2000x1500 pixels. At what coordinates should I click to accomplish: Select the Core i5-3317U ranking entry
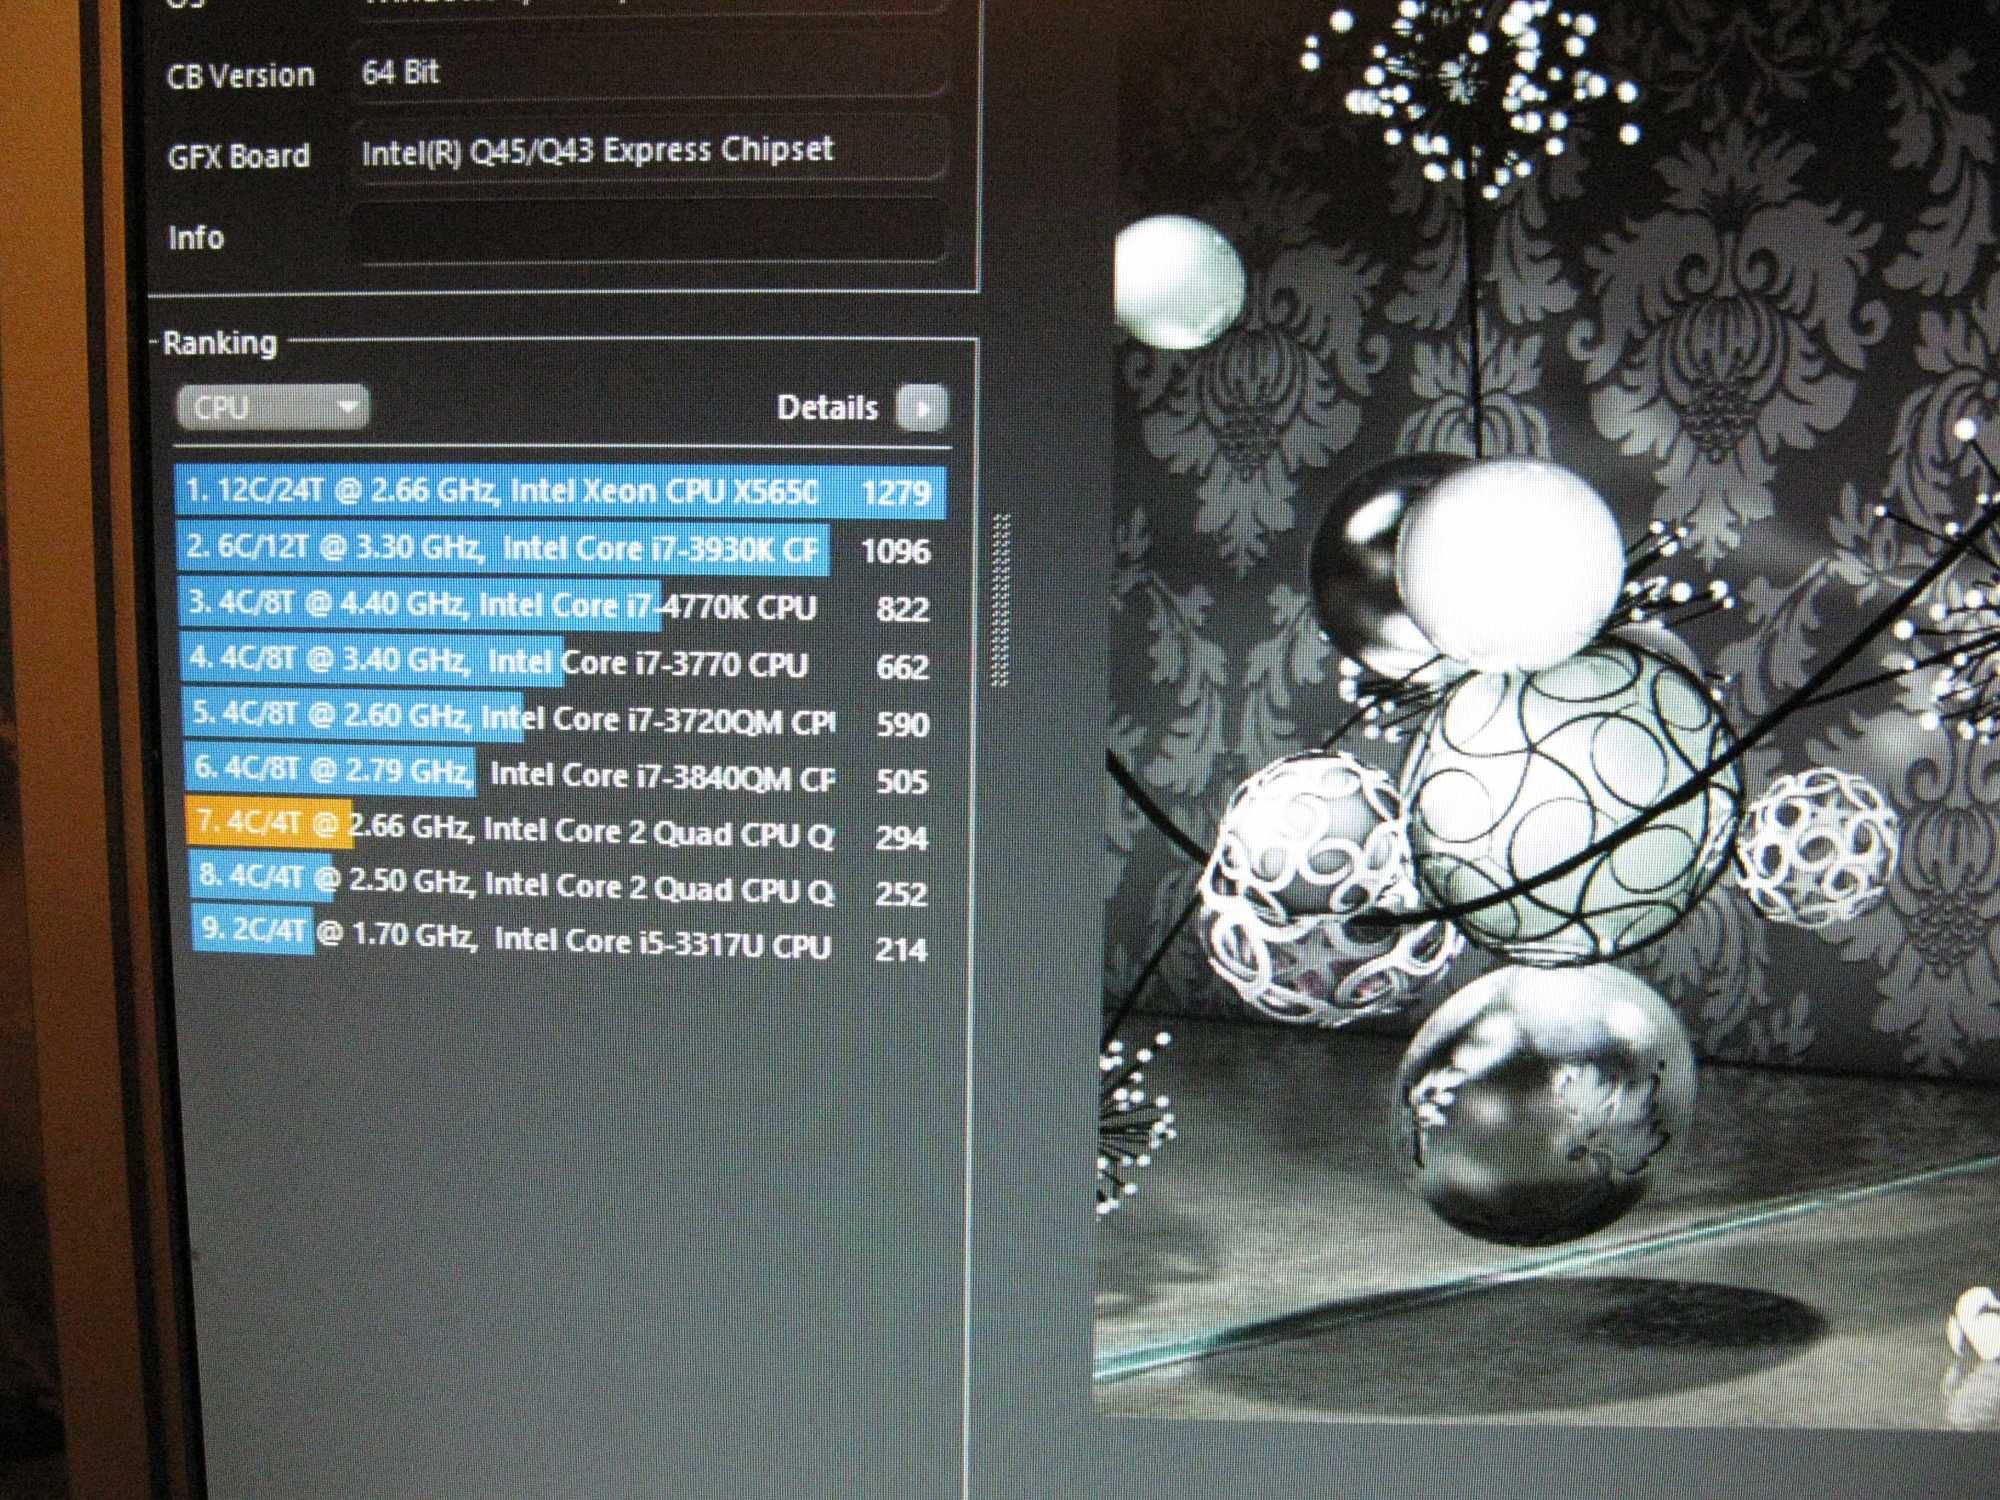point(560,943)
